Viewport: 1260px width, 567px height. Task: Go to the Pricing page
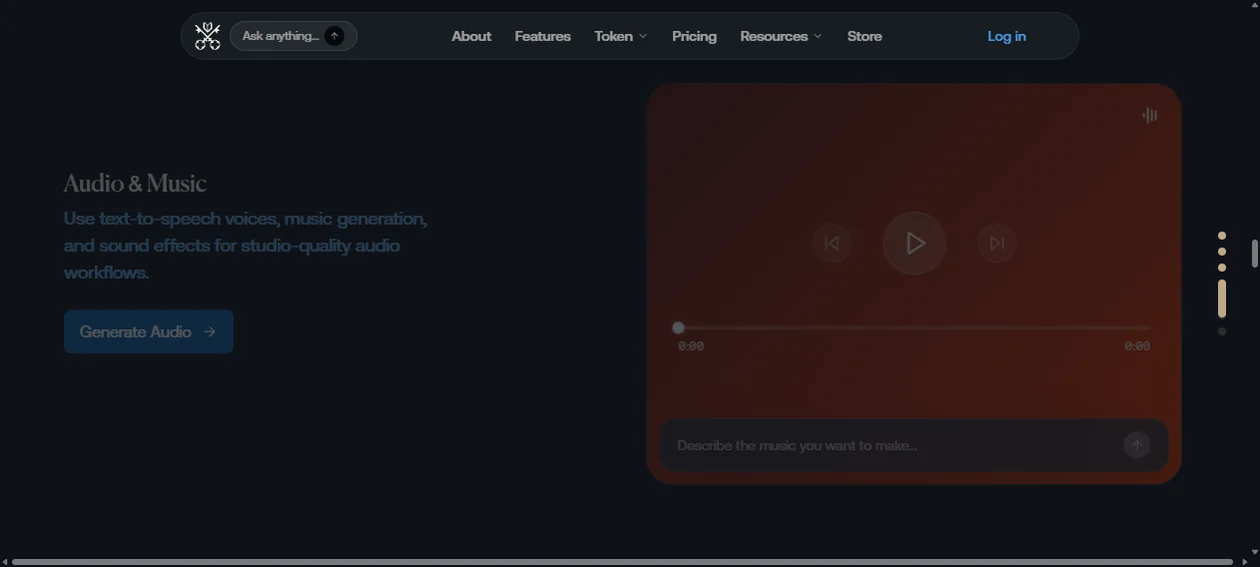(694, 36)
